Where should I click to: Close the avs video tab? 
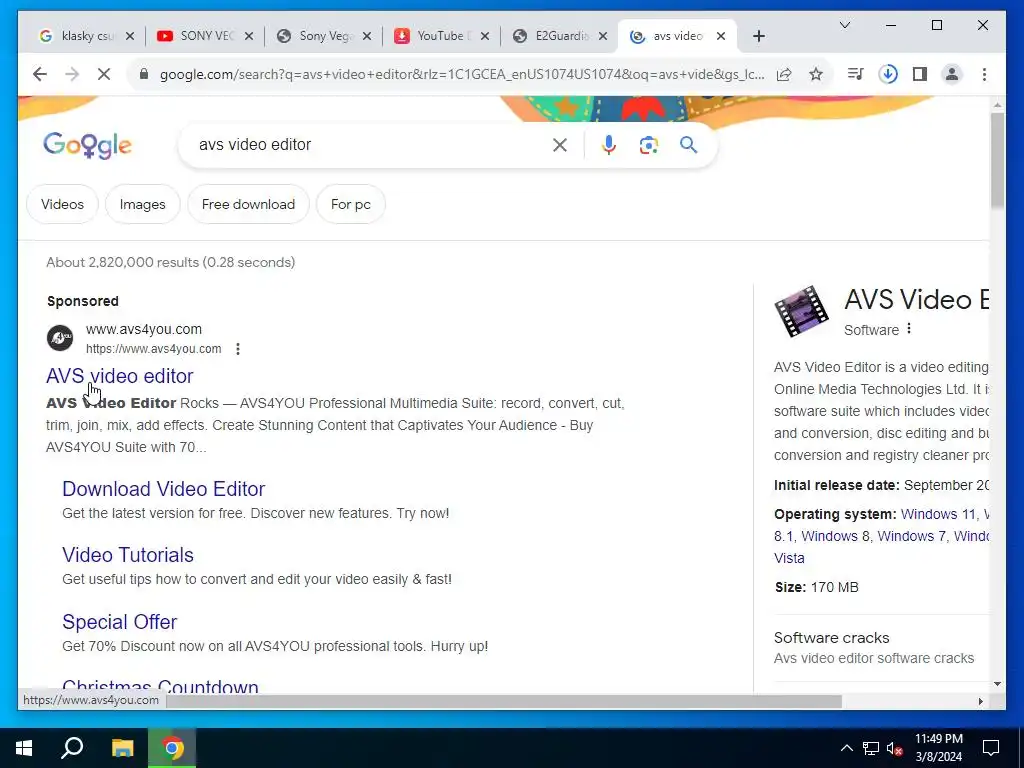coord(721,36)
